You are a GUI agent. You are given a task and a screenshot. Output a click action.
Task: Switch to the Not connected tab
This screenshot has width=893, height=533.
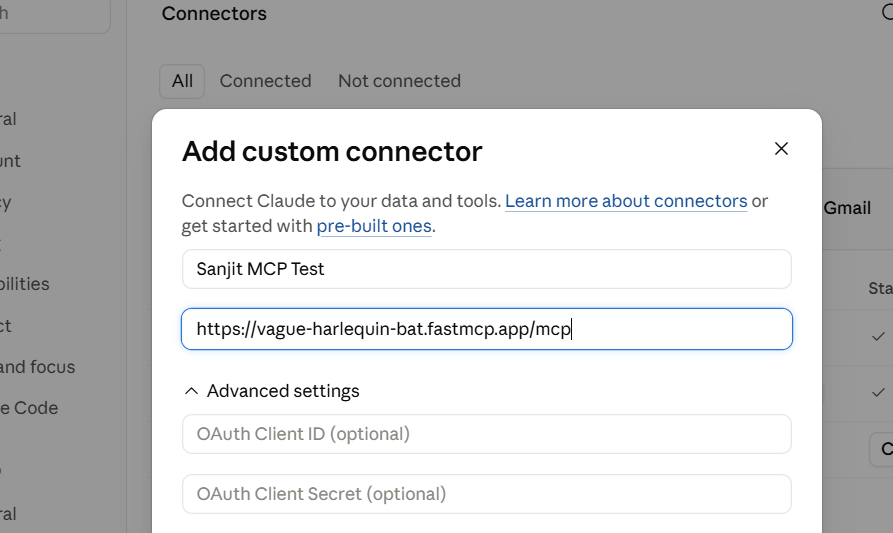(x=399, y=81)
